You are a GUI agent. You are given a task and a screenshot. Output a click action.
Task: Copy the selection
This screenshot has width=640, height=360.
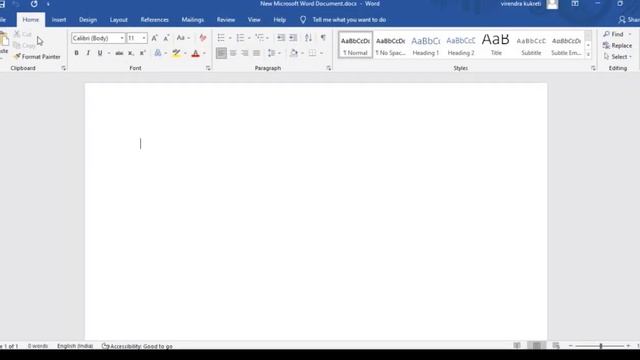click(24, 45)
